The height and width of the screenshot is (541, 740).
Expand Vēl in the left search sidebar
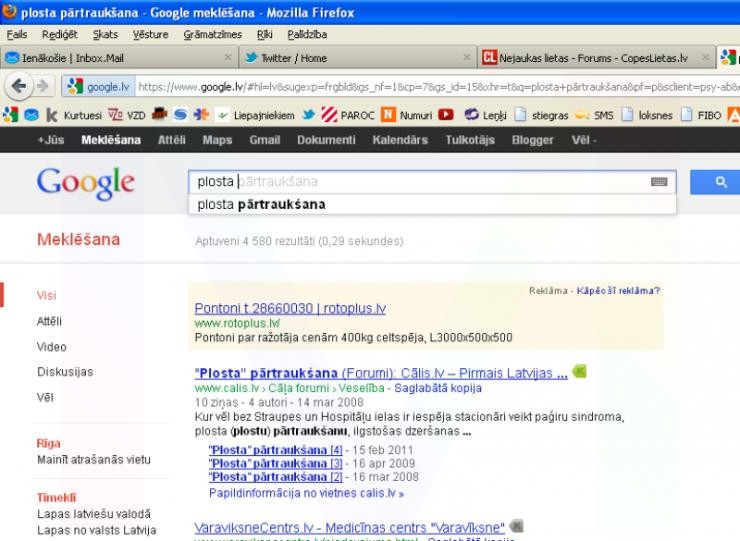click(45, 397)
